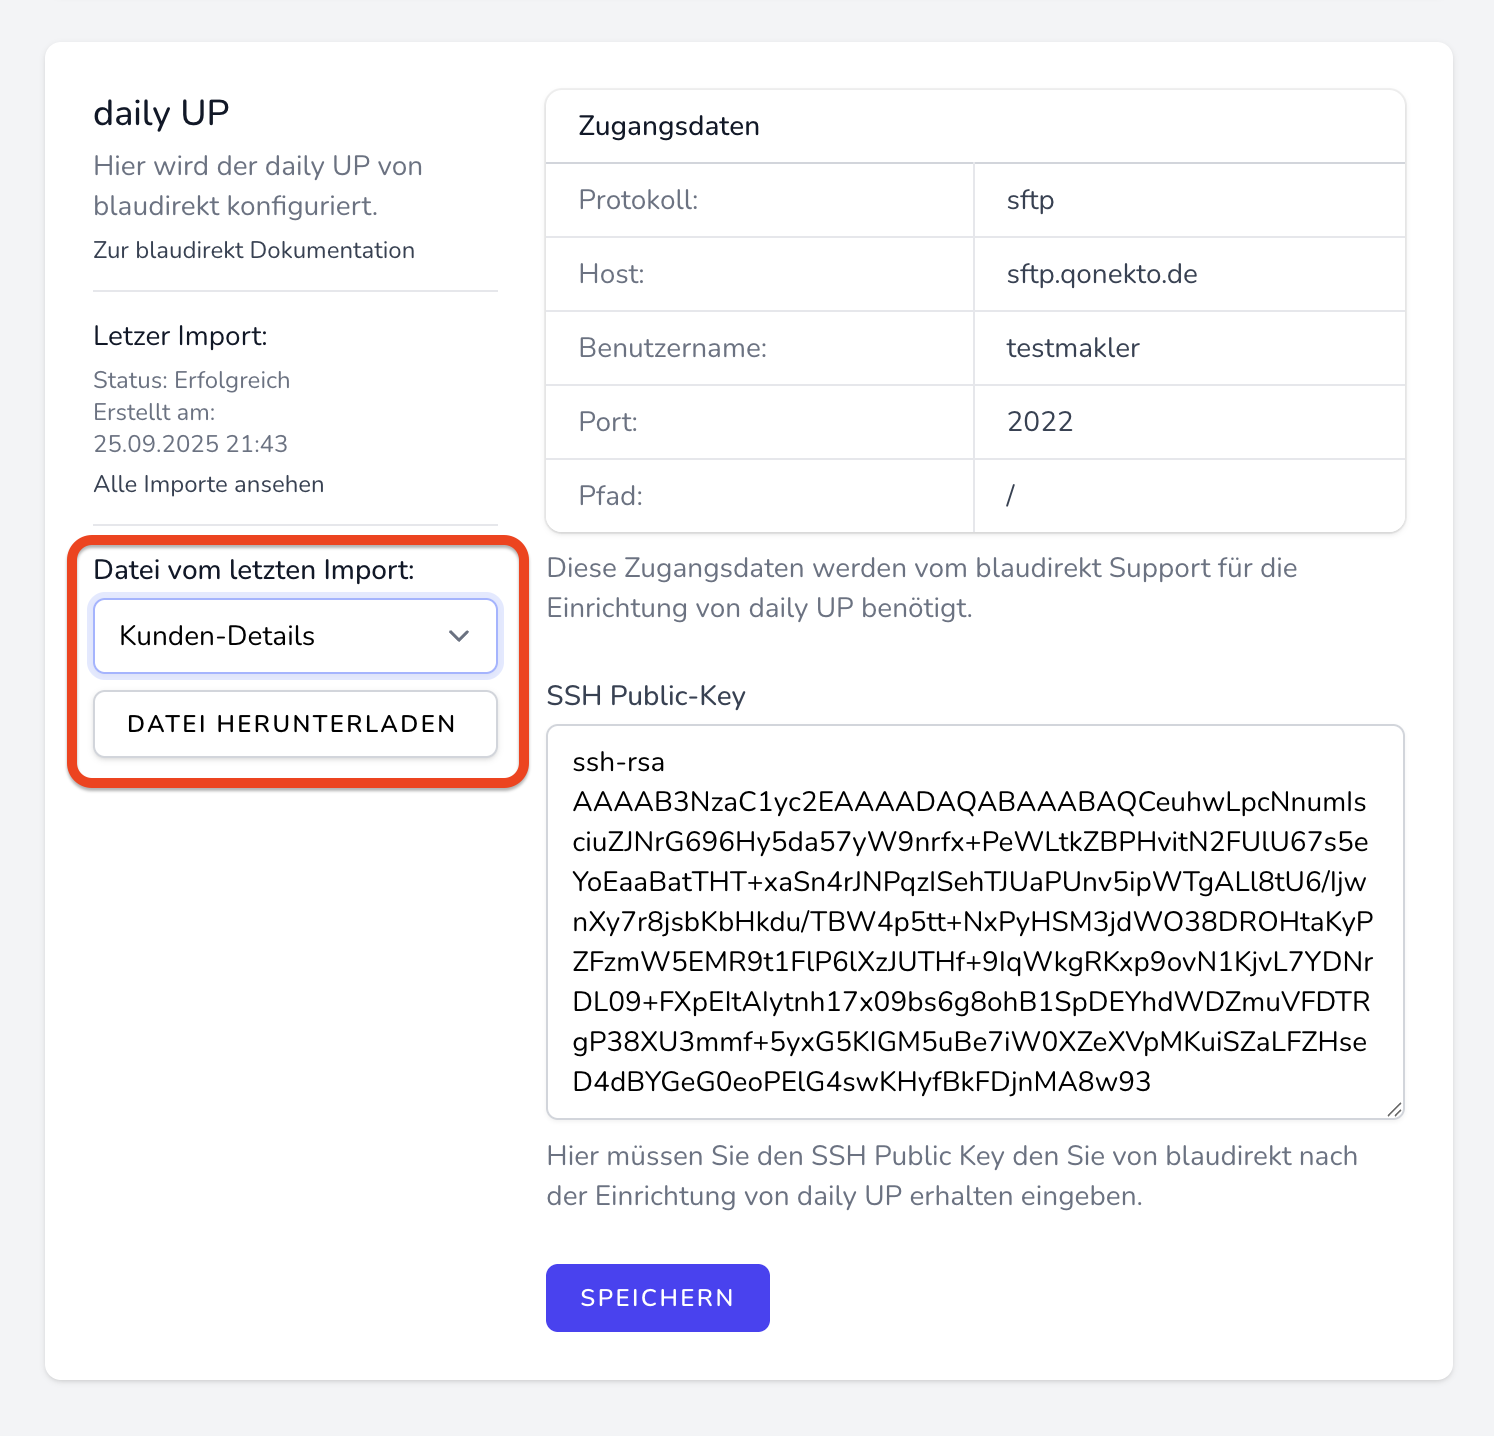Click the Status: Erfolgreich text
The height and width of the screenshot is (1436, 1494).
192,380
